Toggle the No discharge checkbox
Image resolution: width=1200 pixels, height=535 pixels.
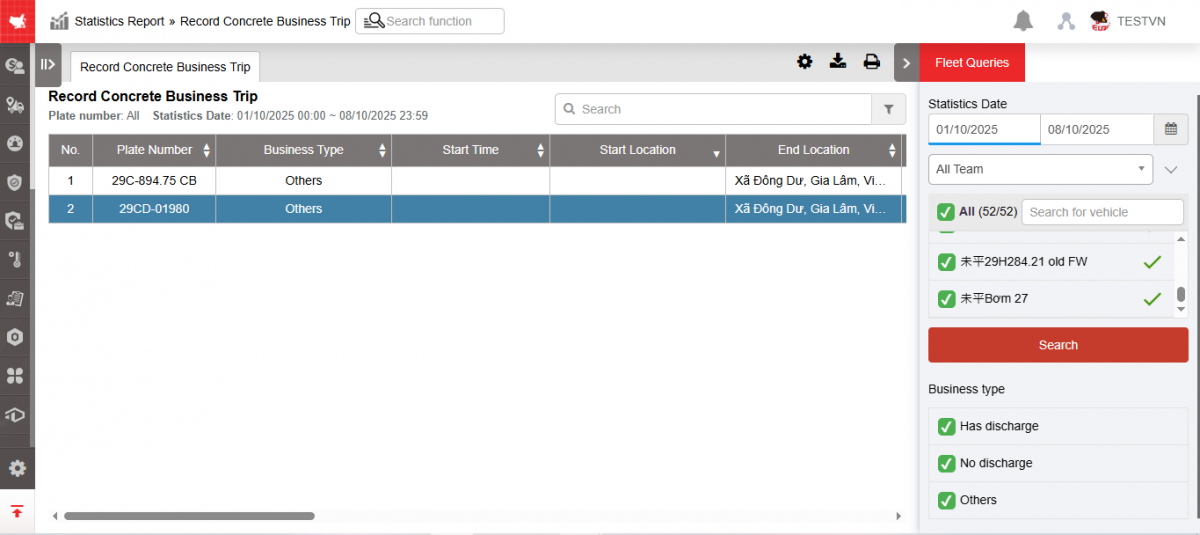(946, 463)
